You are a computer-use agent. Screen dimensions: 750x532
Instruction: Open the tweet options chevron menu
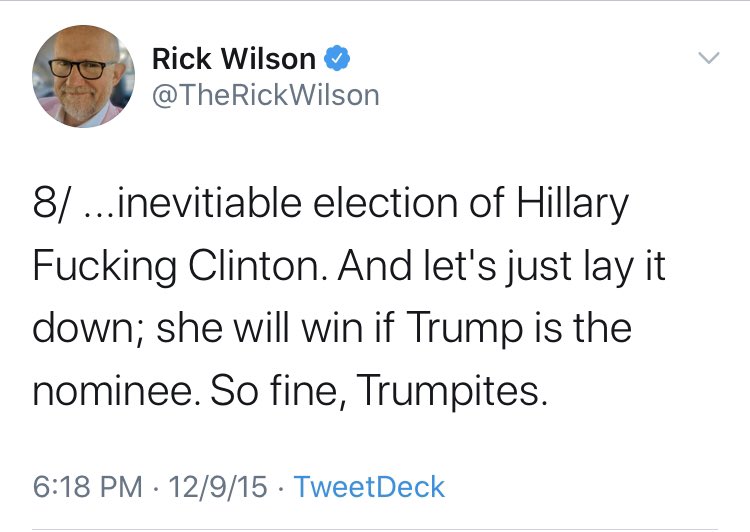(x=708, y=59)
